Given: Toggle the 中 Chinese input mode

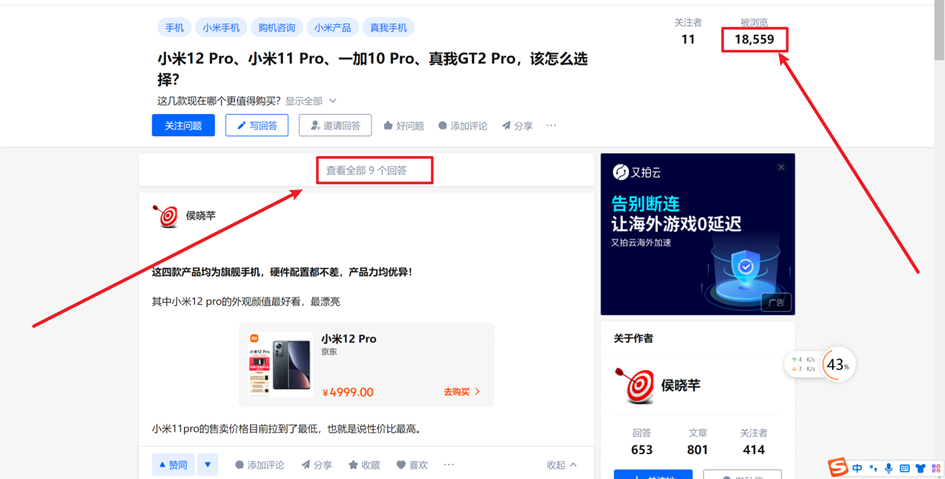Looking at the screenshot, I should tap(858, 468).
